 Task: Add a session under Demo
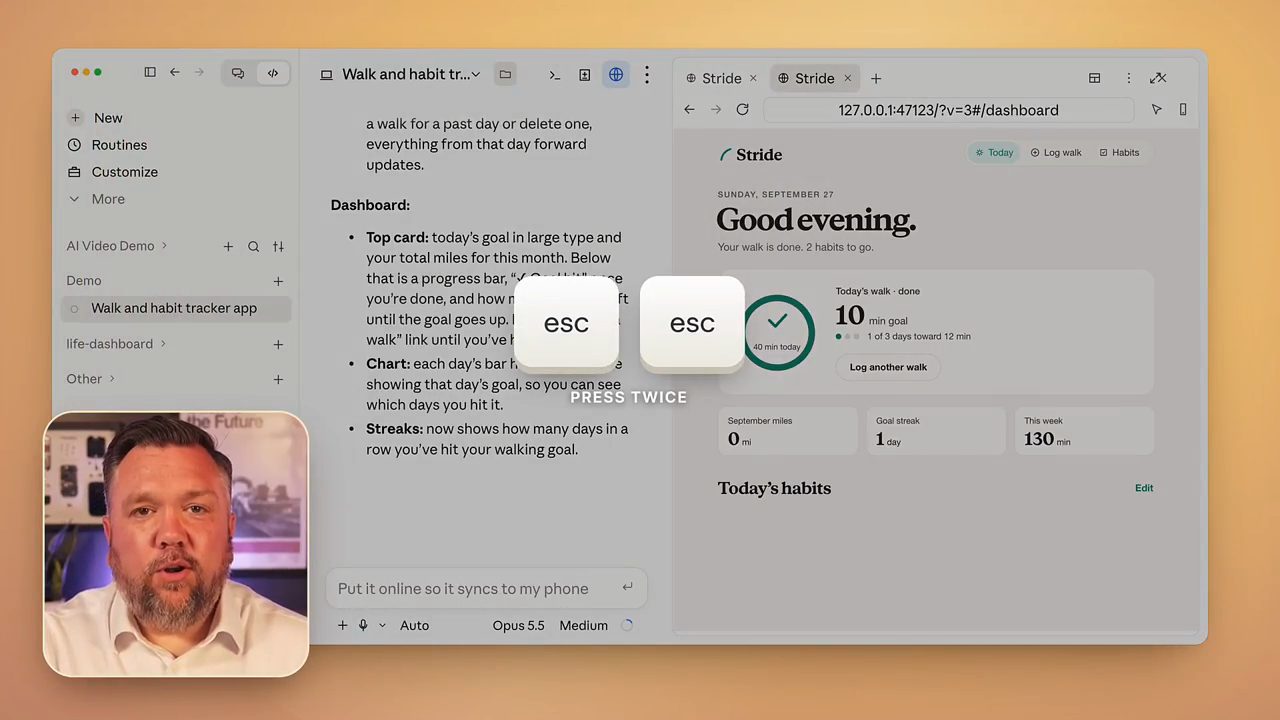[278, 281]
